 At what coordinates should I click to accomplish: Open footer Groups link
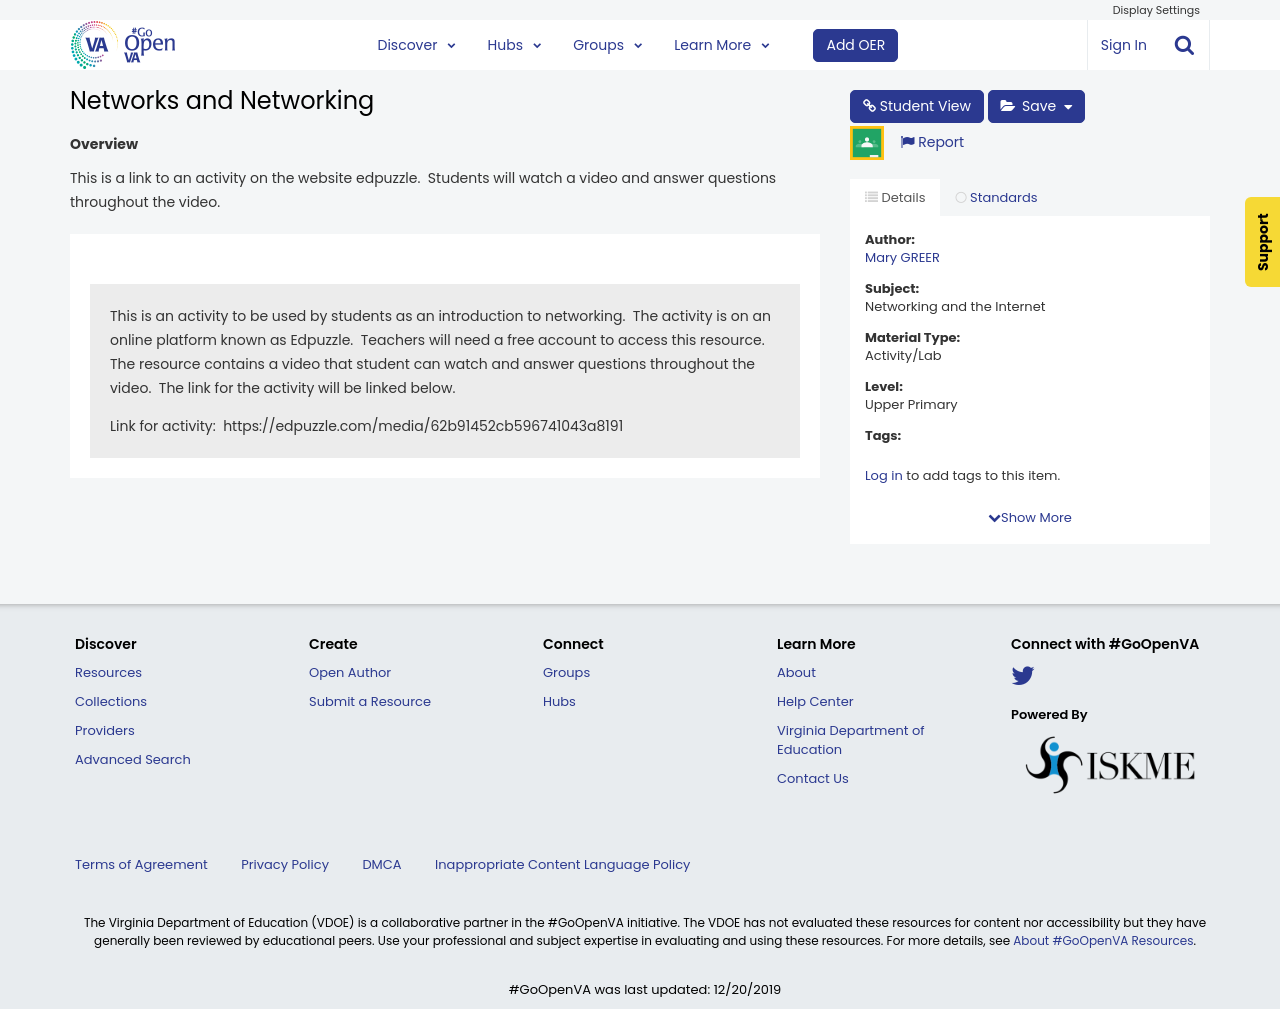pyautogui.click(x=567, y=673)
